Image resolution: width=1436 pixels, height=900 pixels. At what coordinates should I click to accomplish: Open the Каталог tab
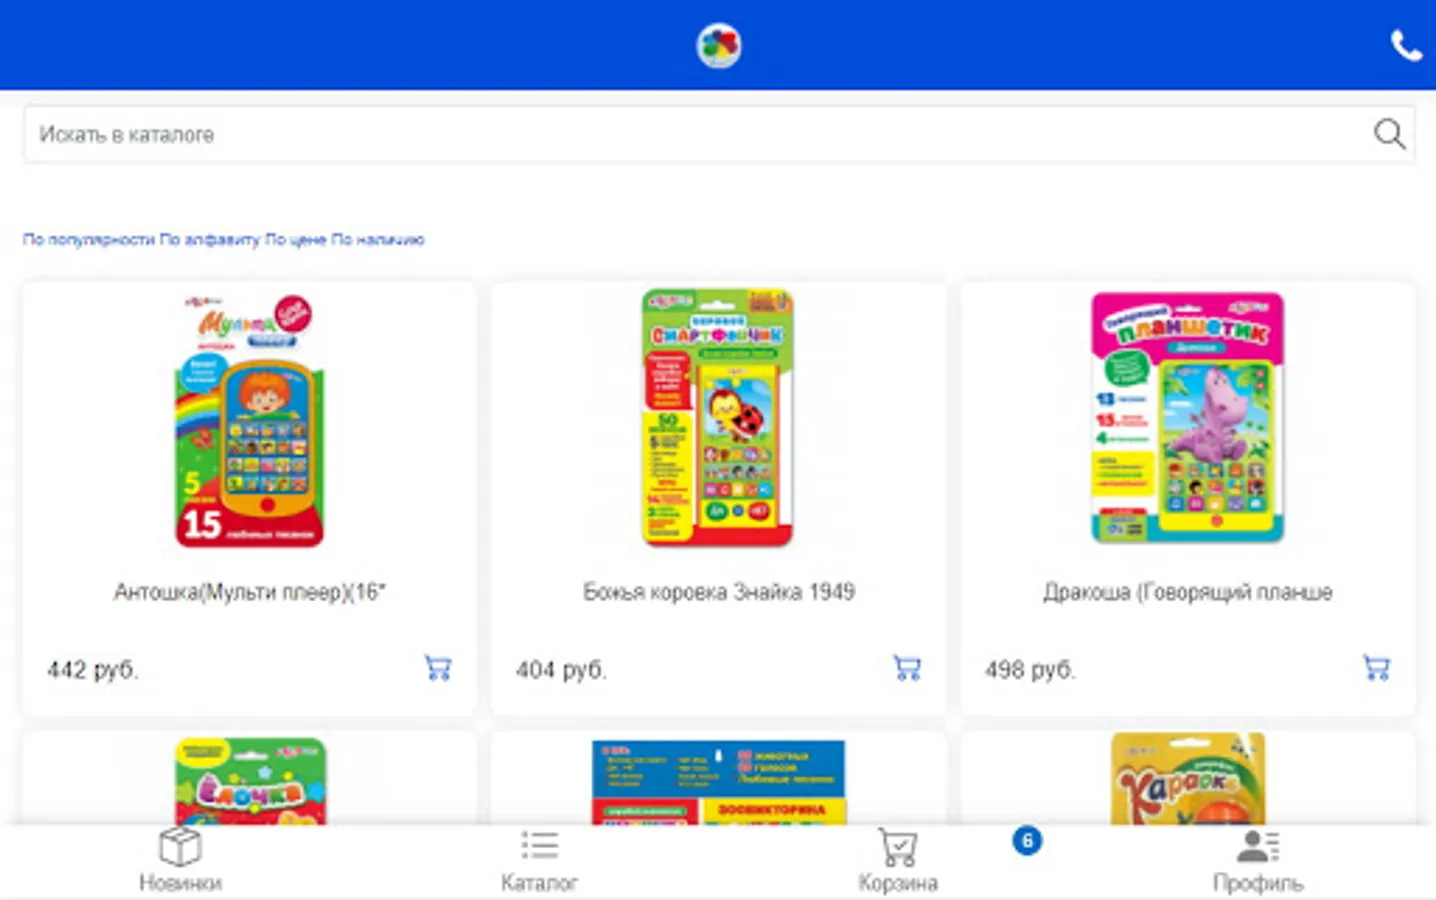(539, 860)
